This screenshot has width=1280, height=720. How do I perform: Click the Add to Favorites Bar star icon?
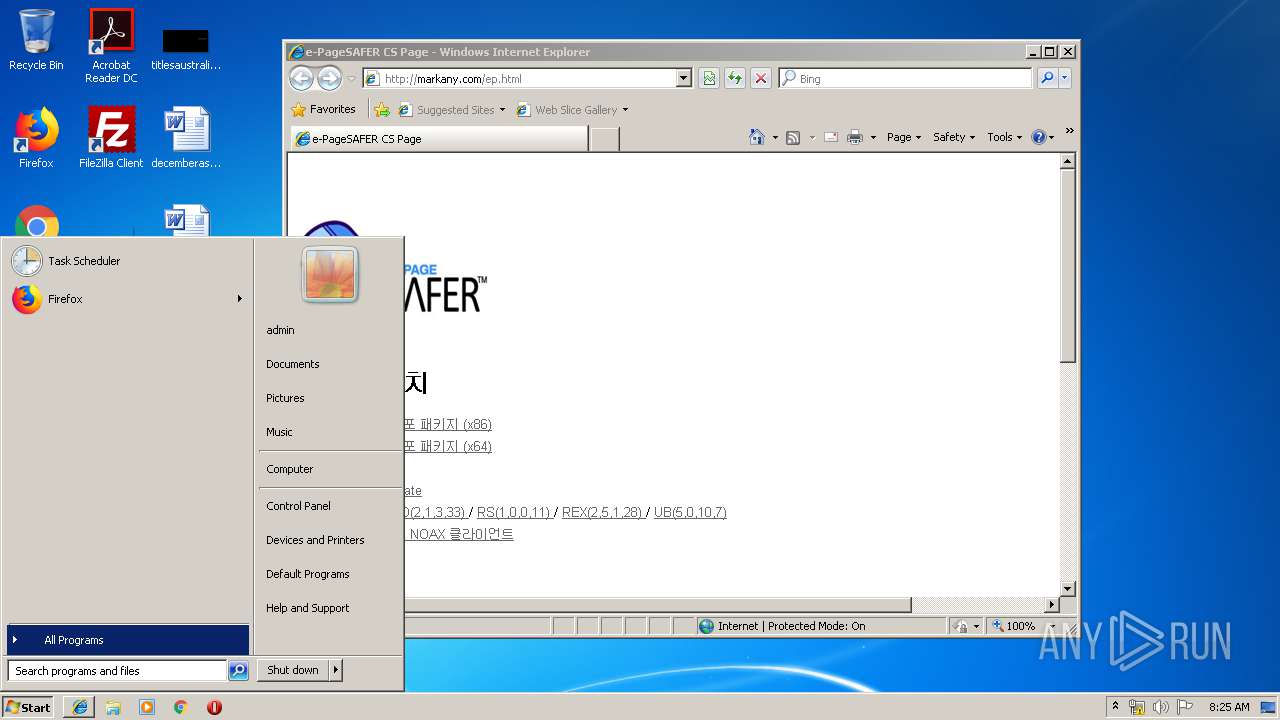click(381, 110)
